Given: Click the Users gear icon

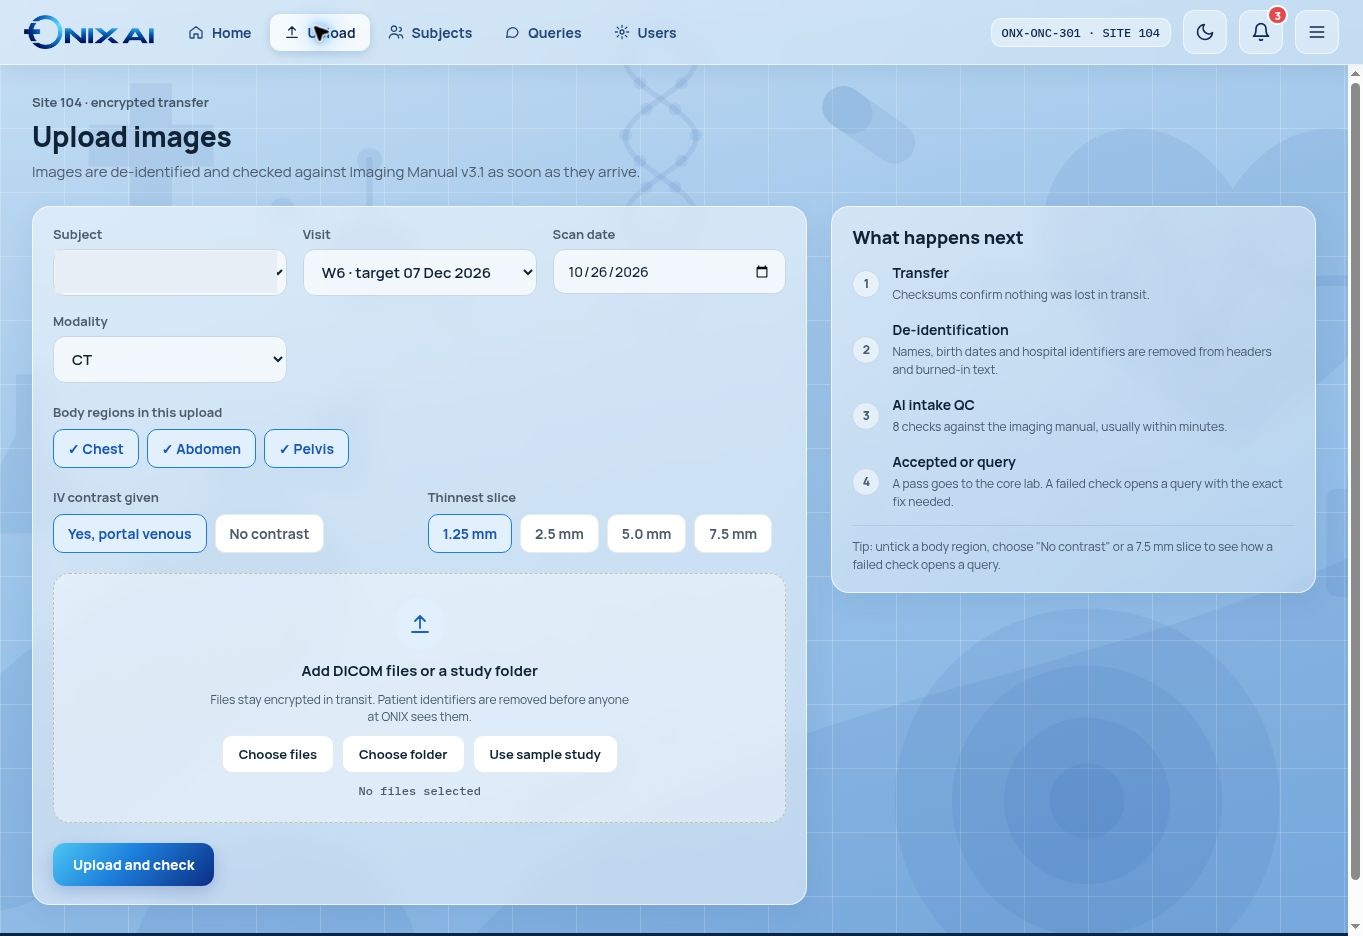Looking at the screenshot, I should [x=622, y=33].
